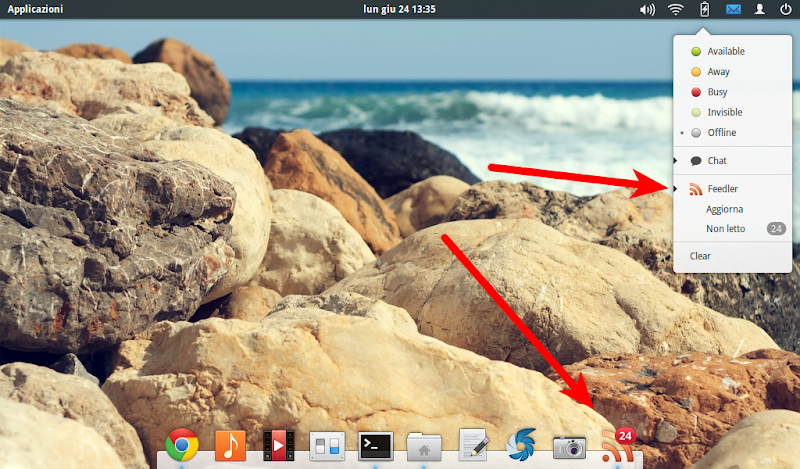Open the user accounts indicator
This screenshot has width=800, height=469.
point(760,9)
